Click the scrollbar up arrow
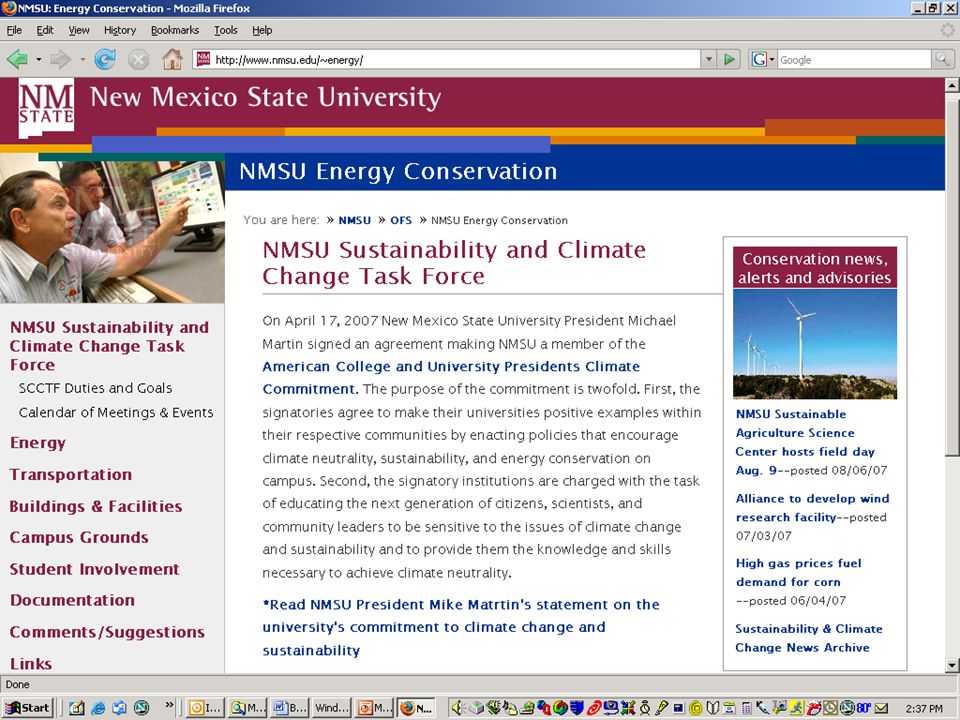The height and width of the screenshot is (720, 960). click(952, 85)
